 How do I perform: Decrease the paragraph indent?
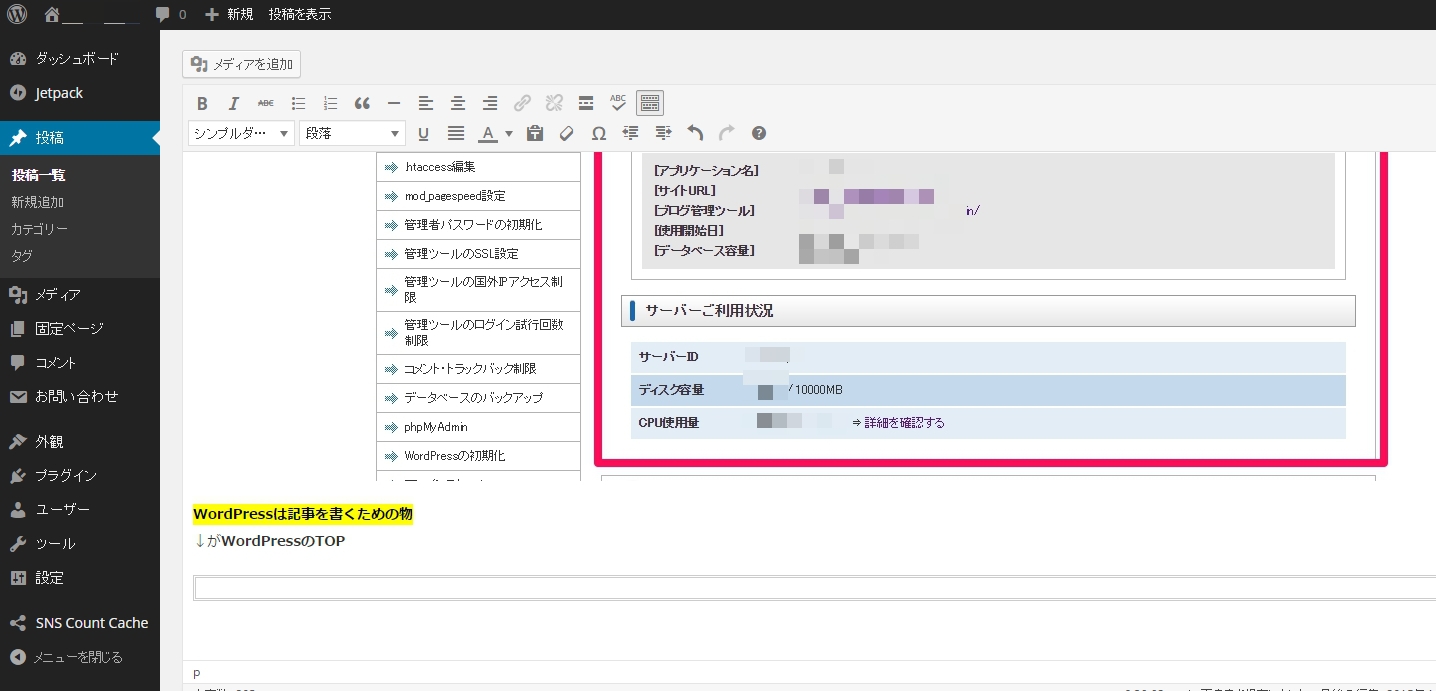click(631, 133)
